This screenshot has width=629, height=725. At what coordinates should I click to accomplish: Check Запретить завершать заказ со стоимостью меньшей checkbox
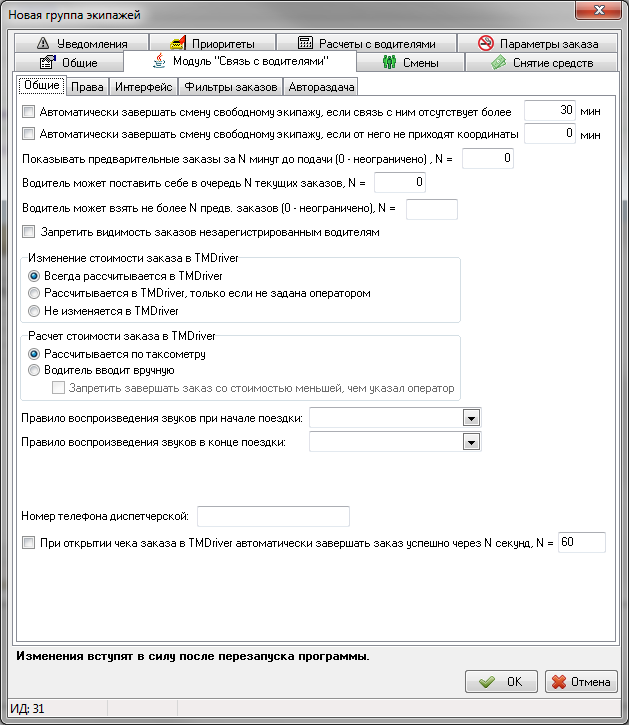tap(58, 388)
